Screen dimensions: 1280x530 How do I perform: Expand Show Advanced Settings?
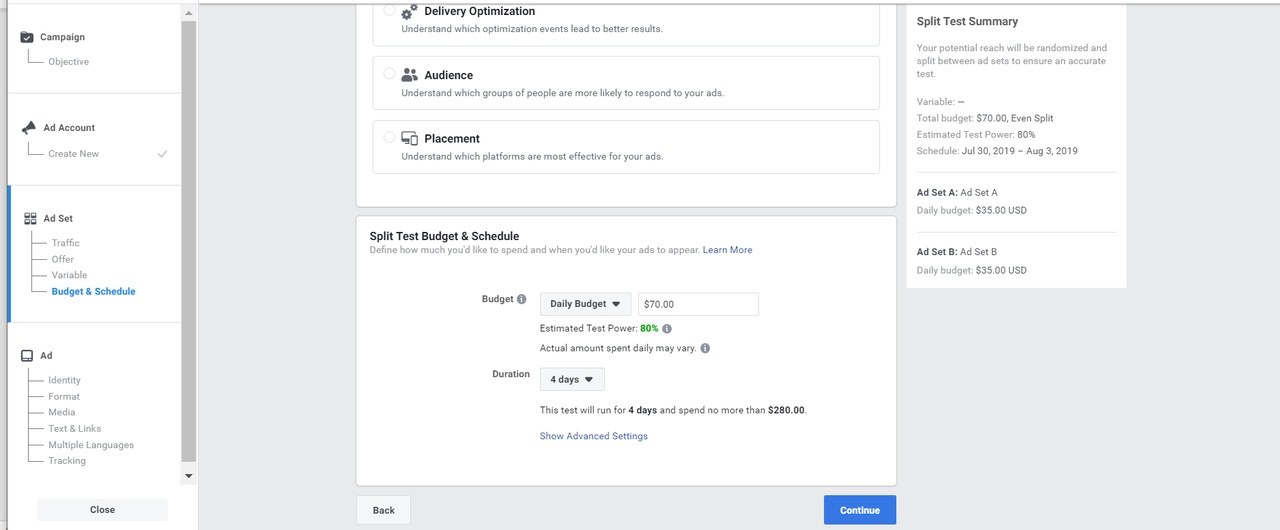tap(594, 436)
